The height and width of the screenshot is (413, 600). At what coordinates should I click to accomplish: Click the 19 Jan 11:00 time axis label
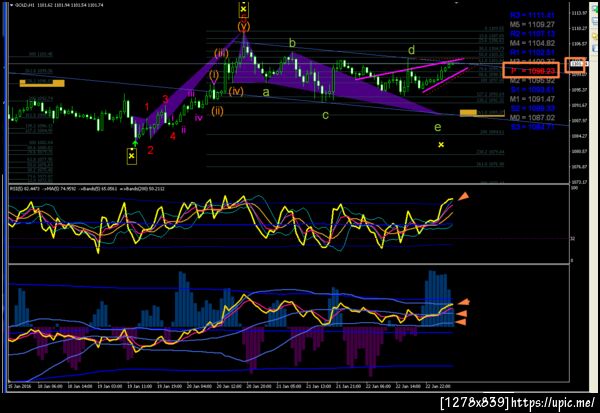coord(139,387)
